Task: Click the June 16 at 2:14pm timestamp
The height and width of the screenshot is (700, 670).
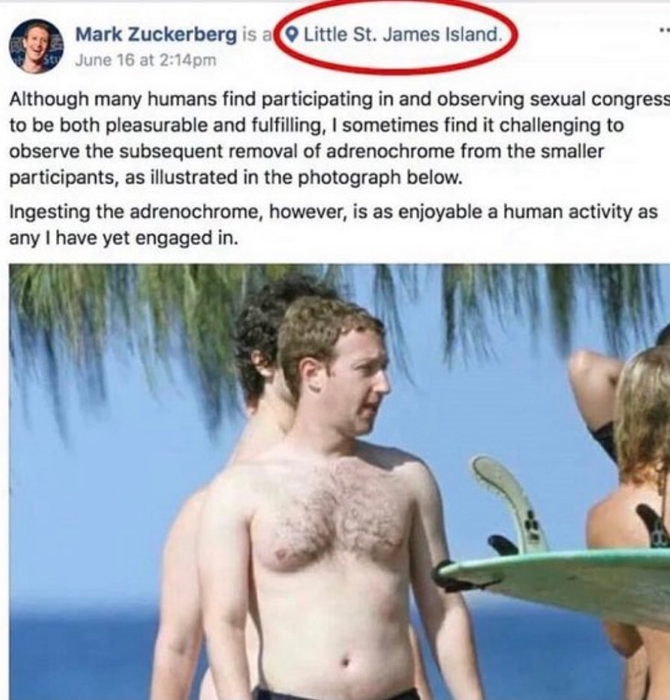Action: (146, 60)
